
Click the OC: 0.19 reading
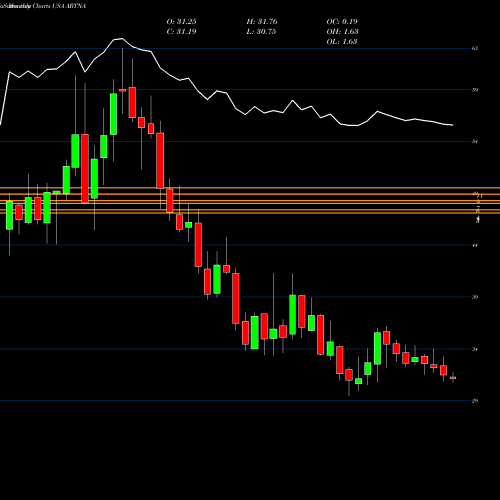(342, 22)
